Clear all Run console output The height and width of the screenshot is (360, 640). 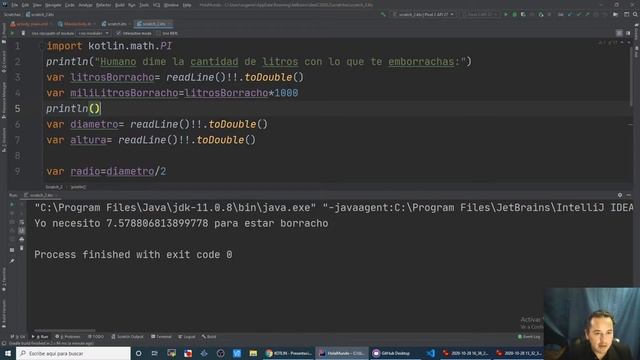[x=22, y=248]
